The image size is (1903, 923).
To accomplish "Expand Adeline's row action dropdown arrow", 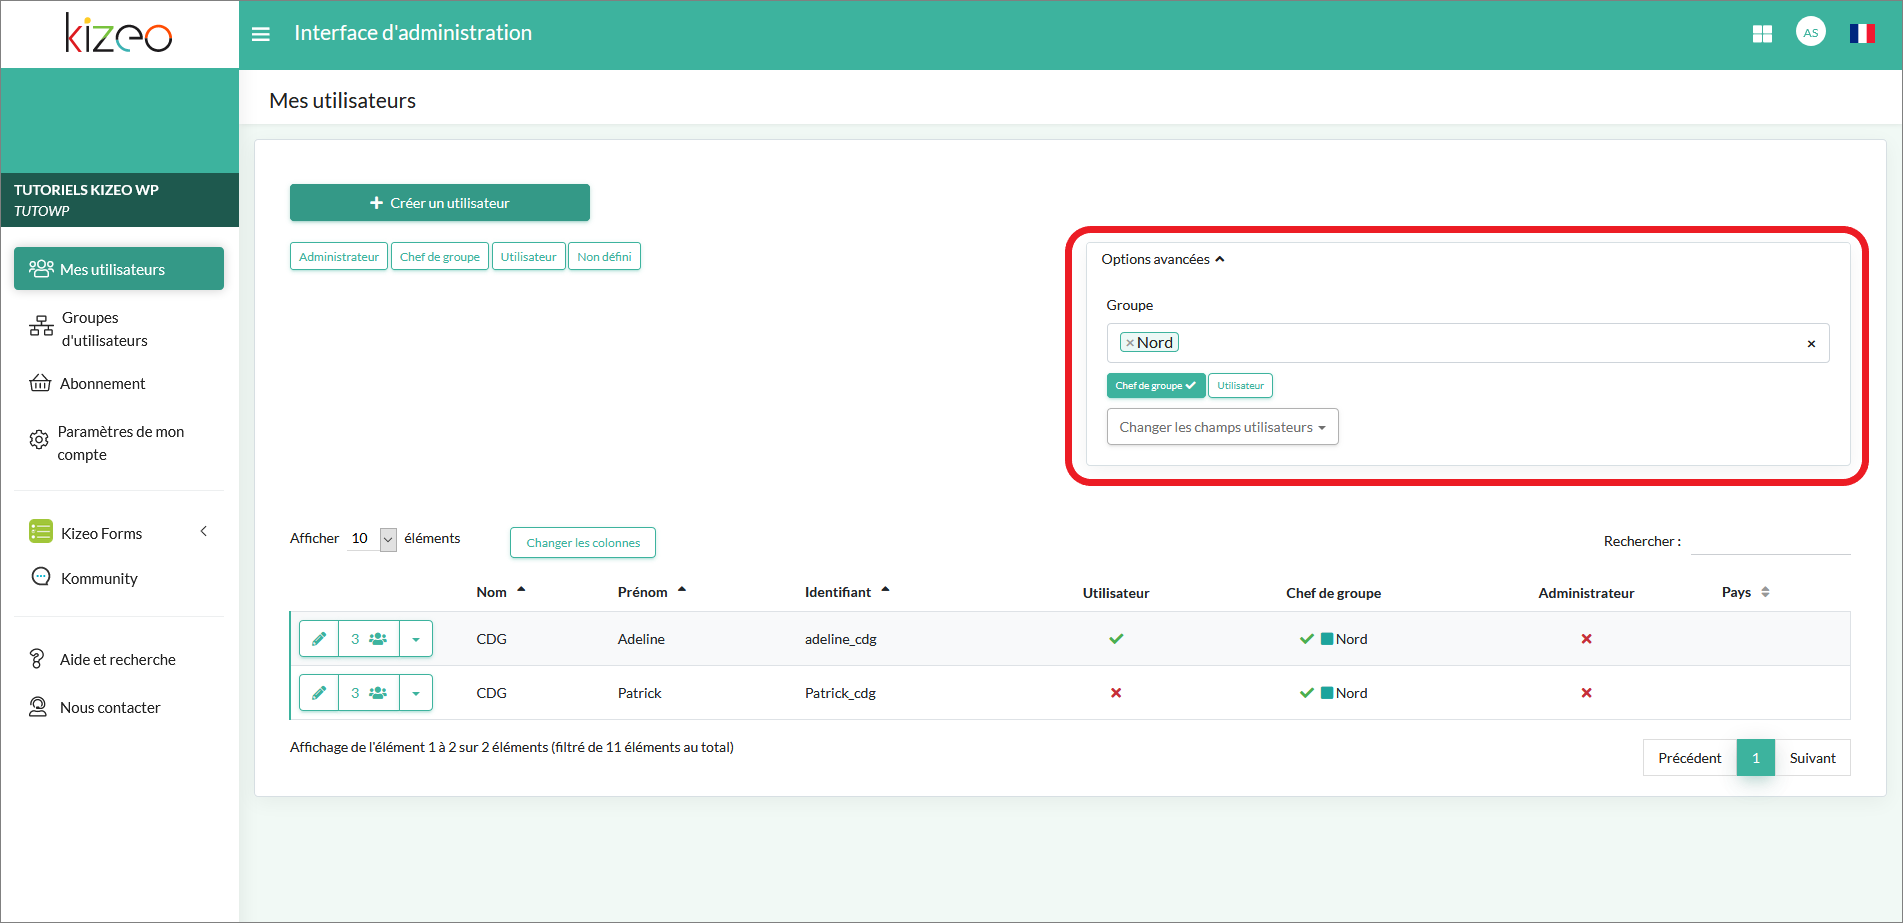I will 416,639.
